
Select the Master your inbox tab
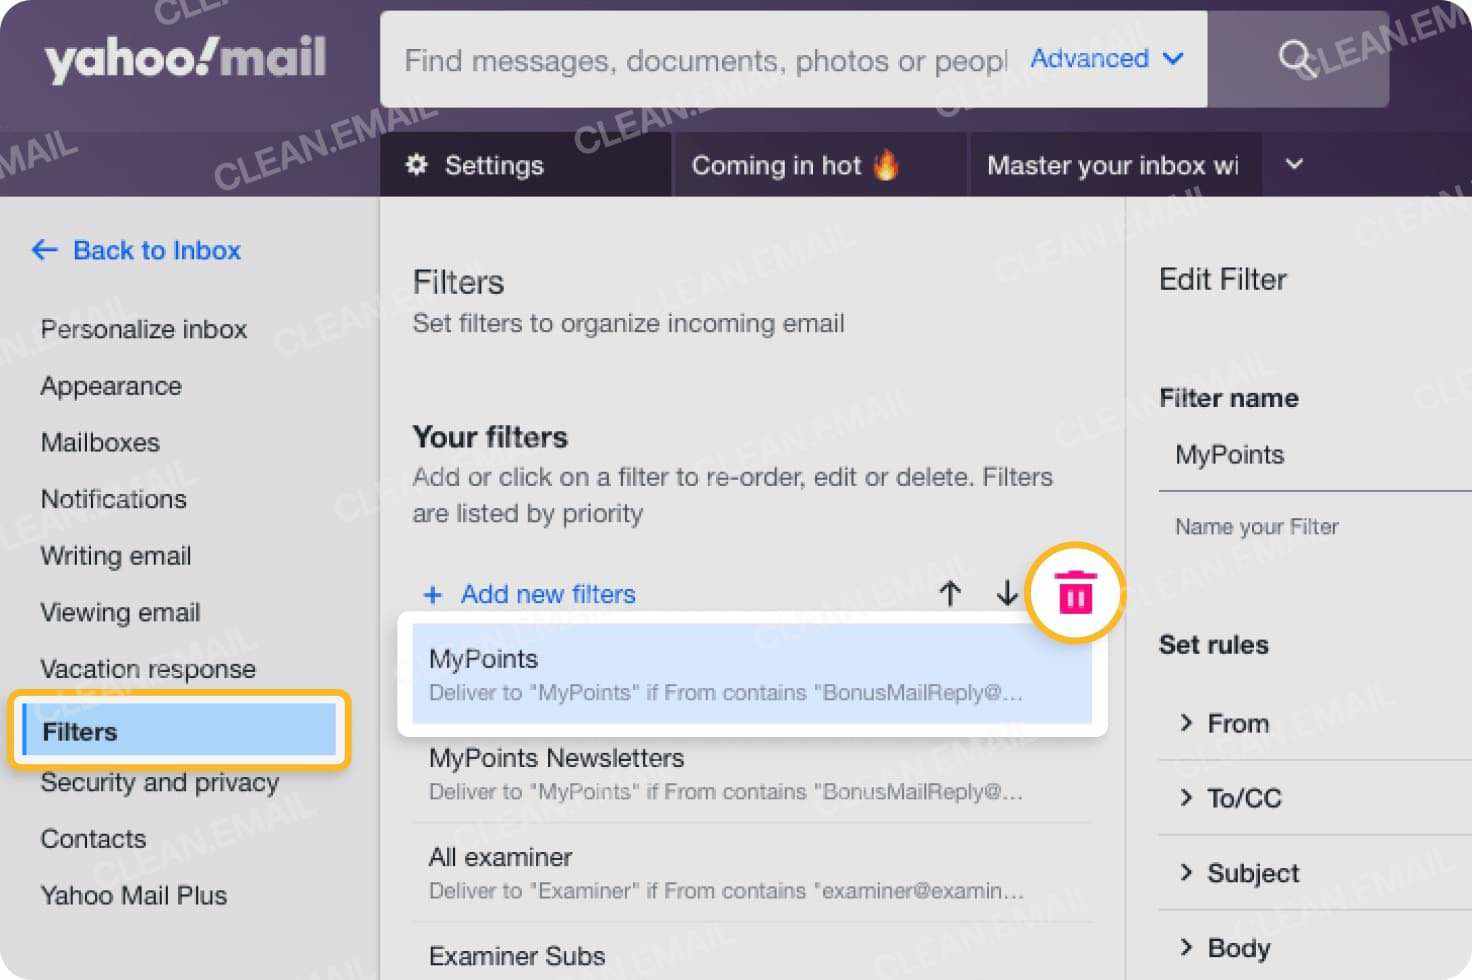tap(1113, 165)
